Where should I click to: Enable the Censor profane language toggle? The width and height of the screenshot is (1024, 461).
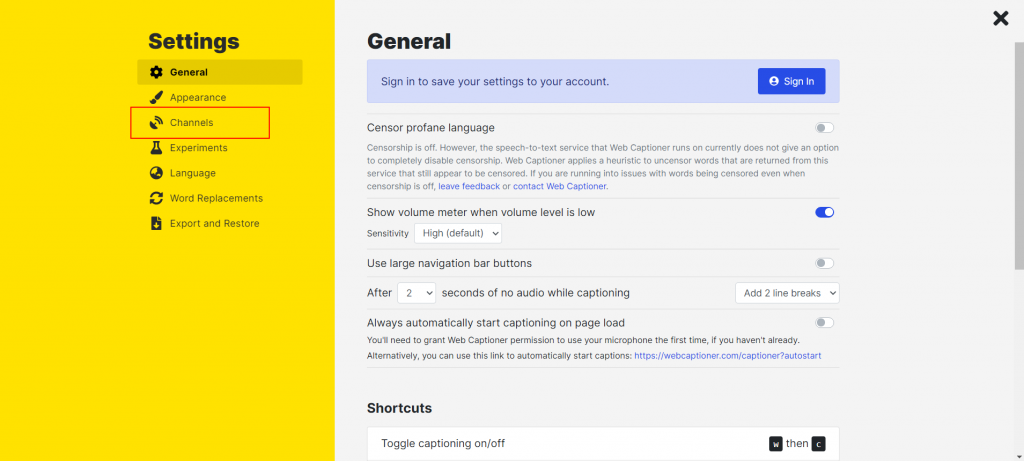click(x=825, y=128)
